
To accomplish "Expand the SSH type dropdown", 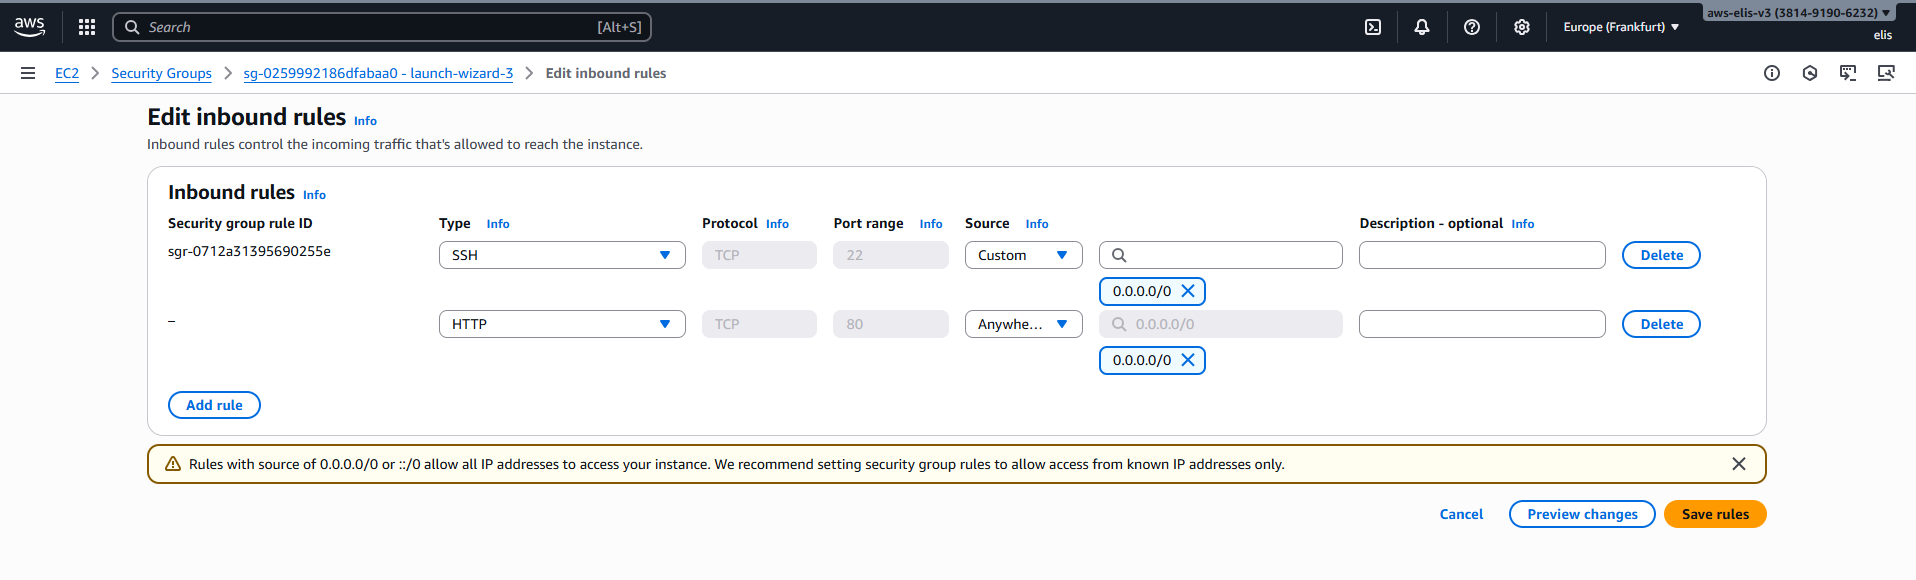I will [562, 255].
